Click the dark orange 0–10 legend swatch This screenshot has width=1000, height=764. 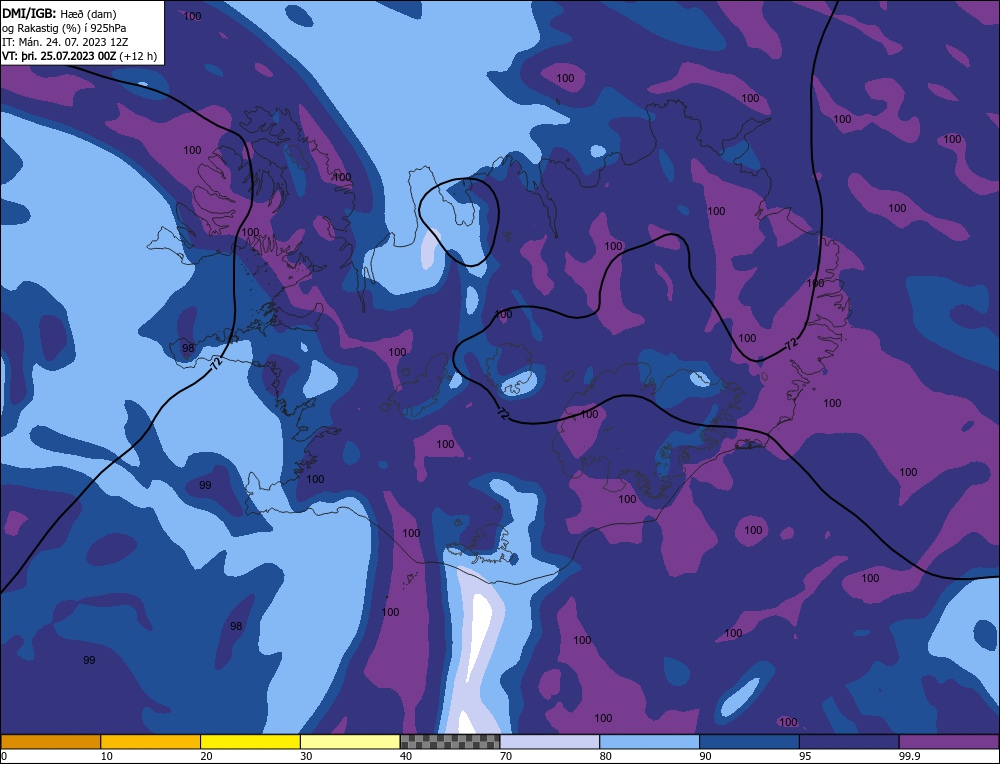[50, 741]
